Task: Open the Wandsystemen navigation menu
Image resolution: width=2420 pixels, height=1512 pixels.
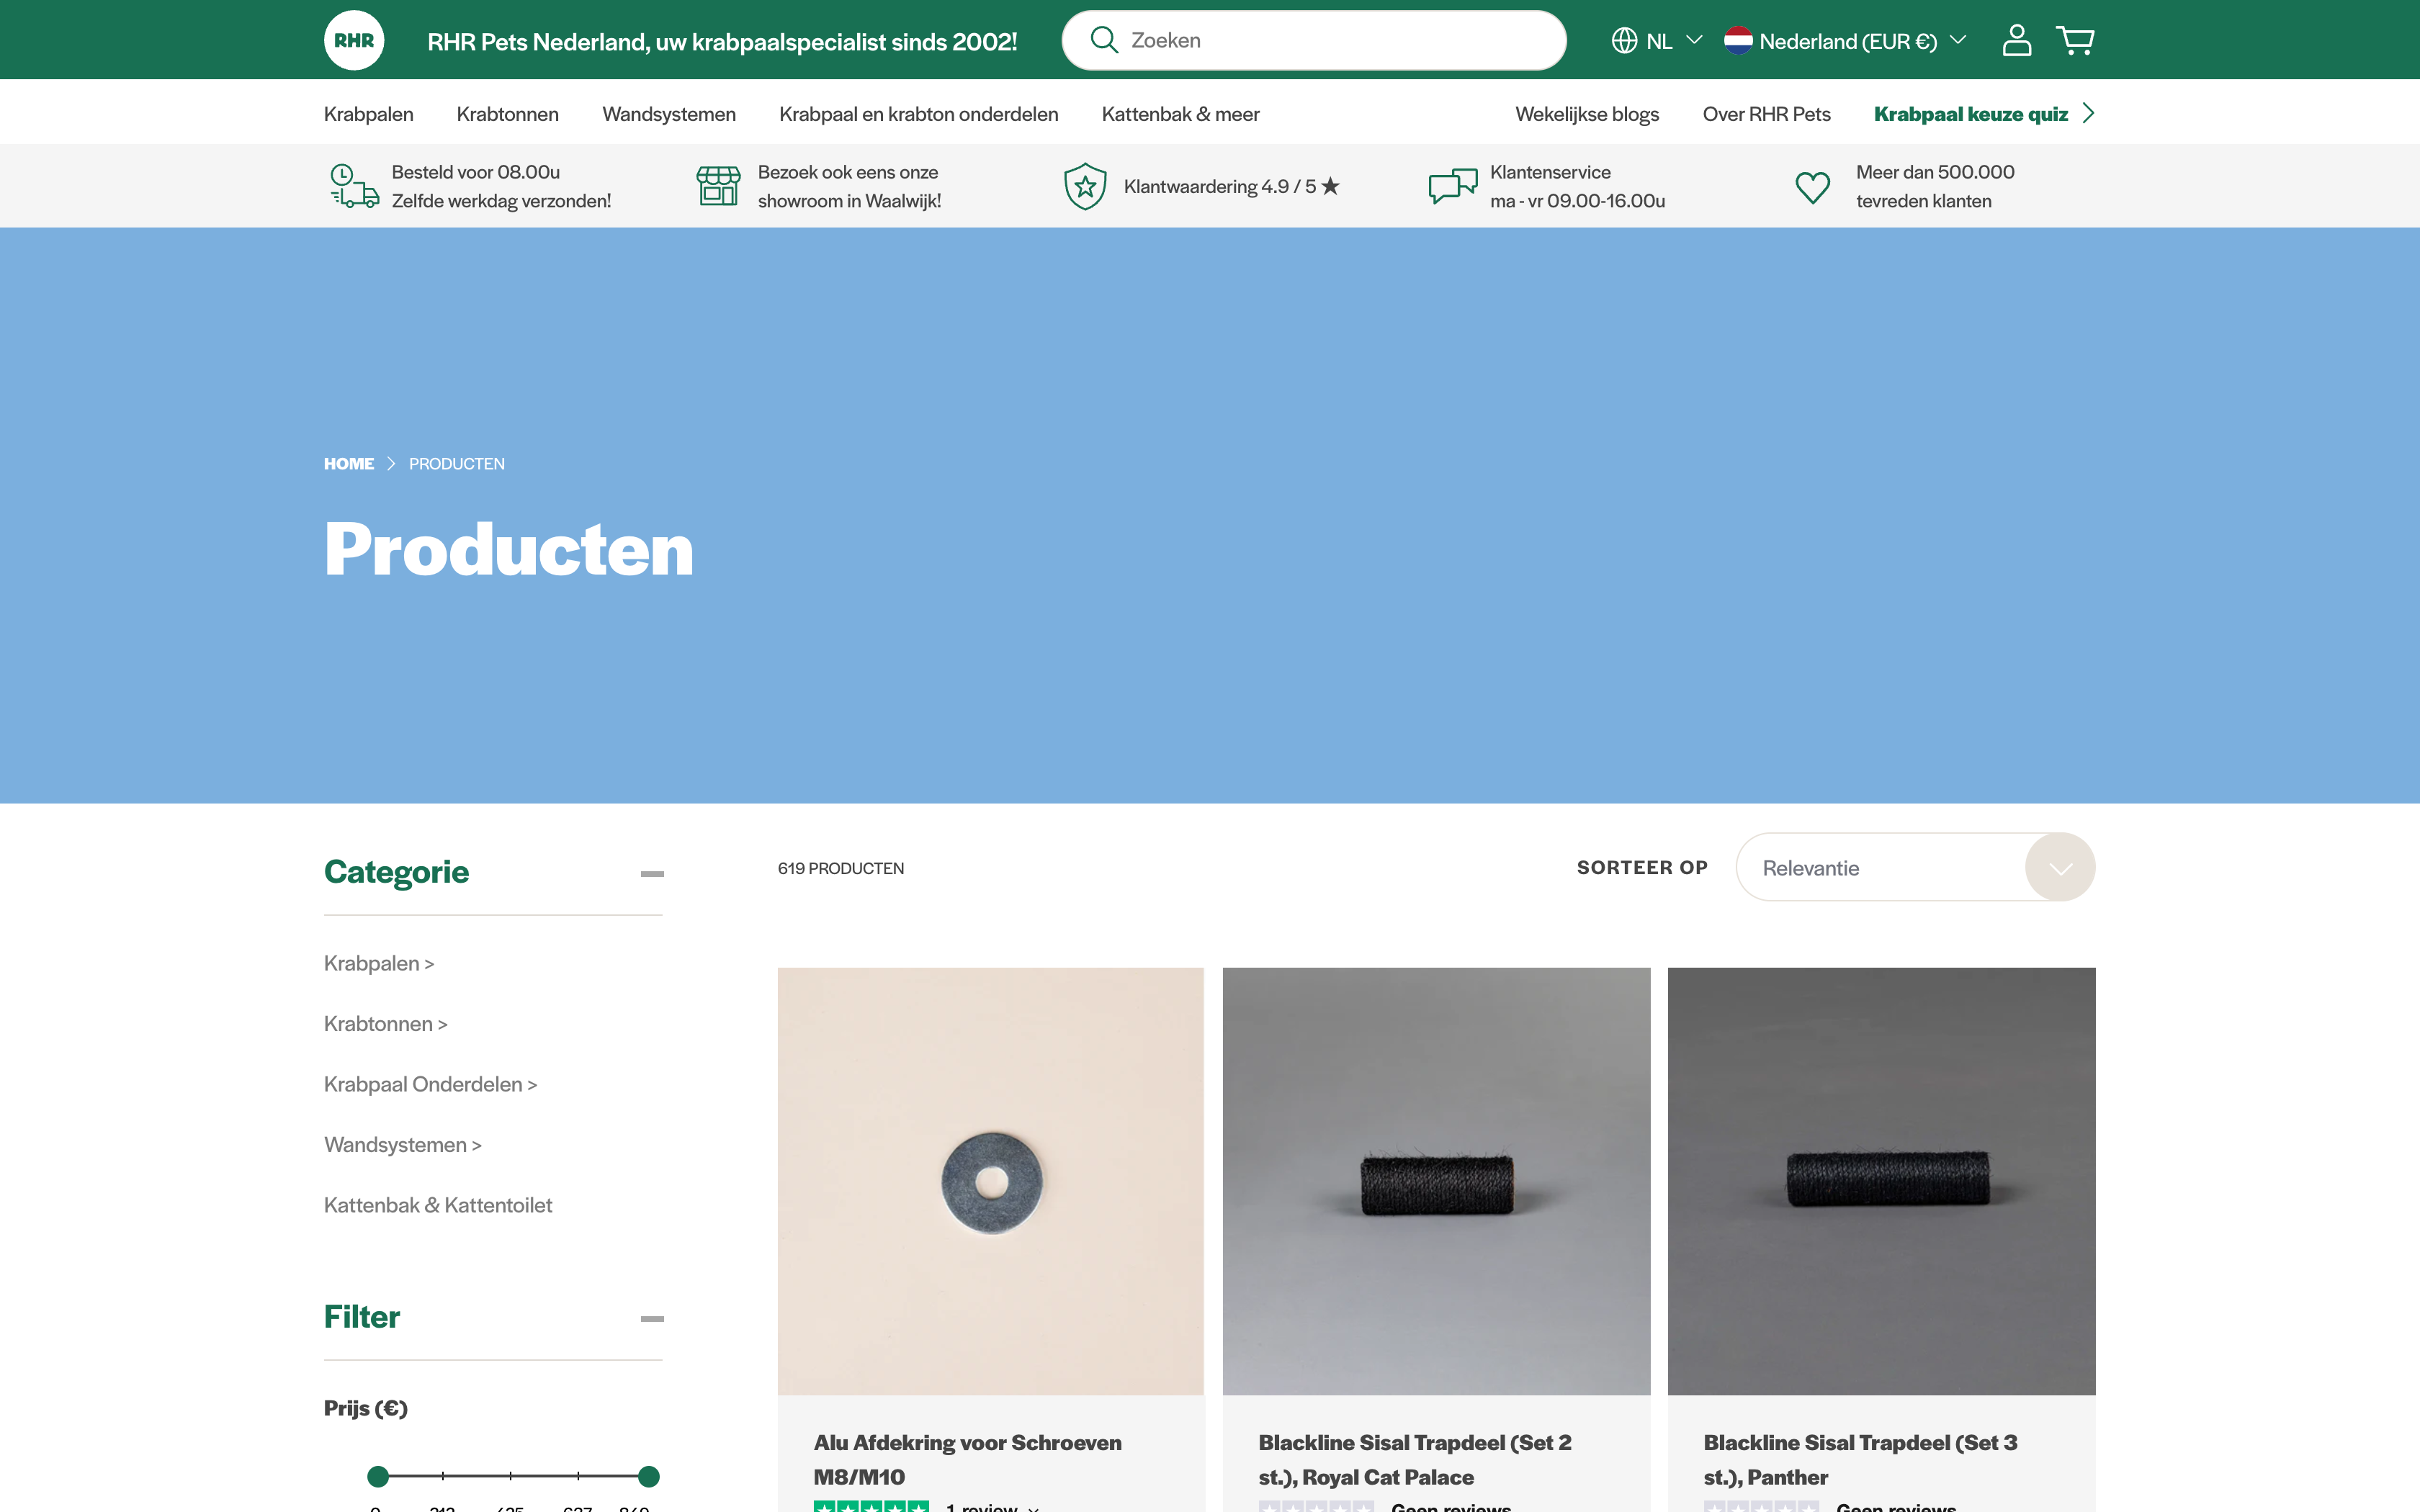Action: pos(668,114)
